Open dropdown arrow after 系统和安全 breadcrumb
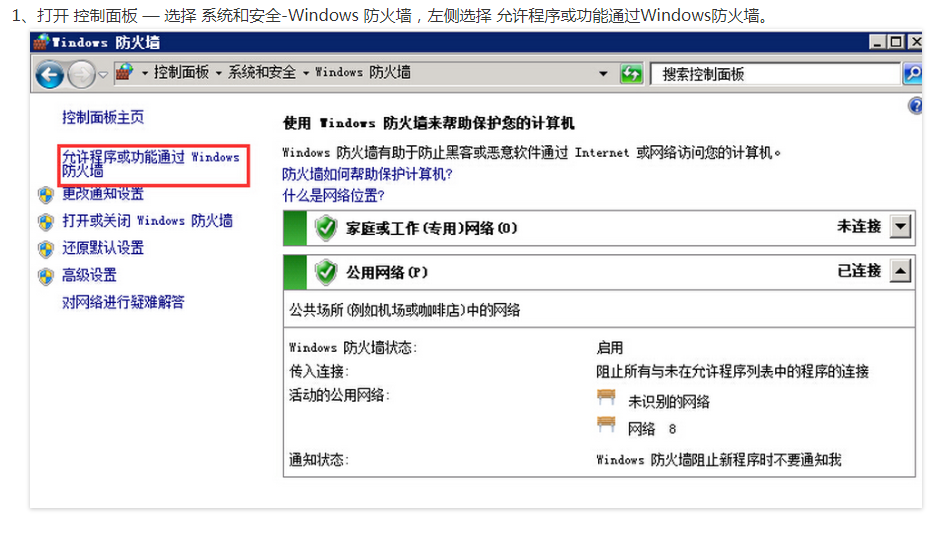Viewport: 952px width, 539px height. pos(306,73)
